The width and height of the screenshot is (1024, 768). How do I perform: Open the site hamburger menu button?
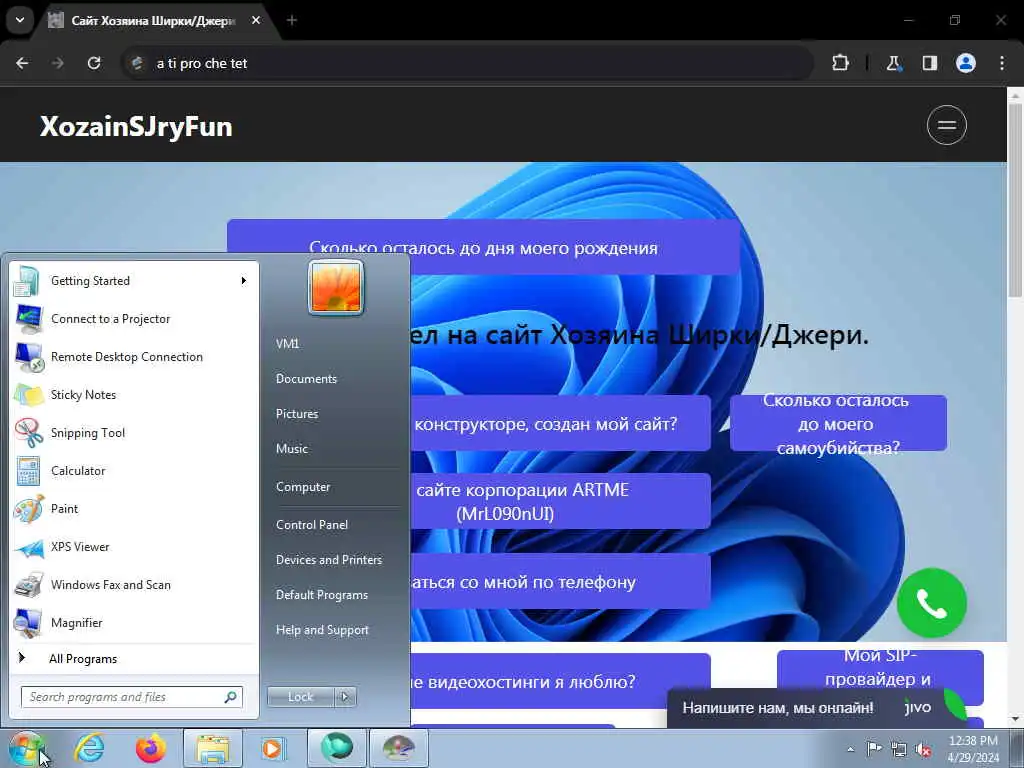(x=946, y=125)
